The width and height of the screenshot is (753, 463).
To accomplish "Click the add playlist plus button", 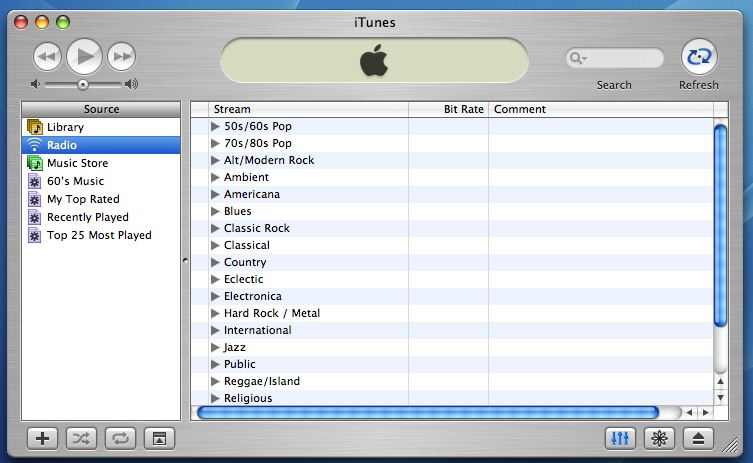I will 42,439.
